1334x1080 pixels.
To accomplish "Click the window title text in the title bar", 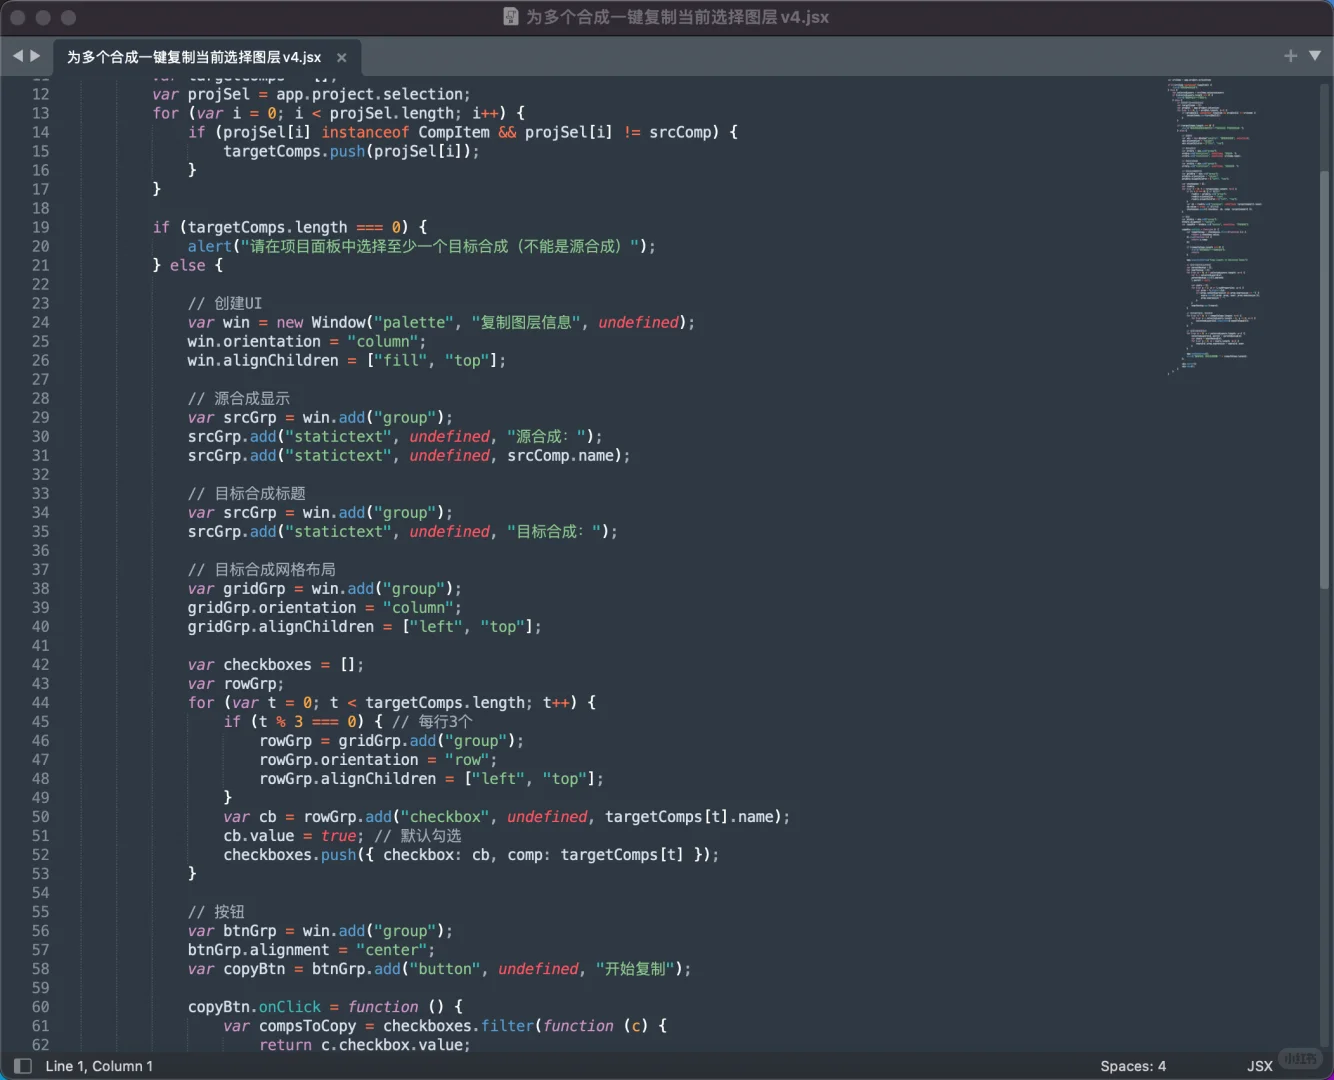I will (x=677, y=17).
